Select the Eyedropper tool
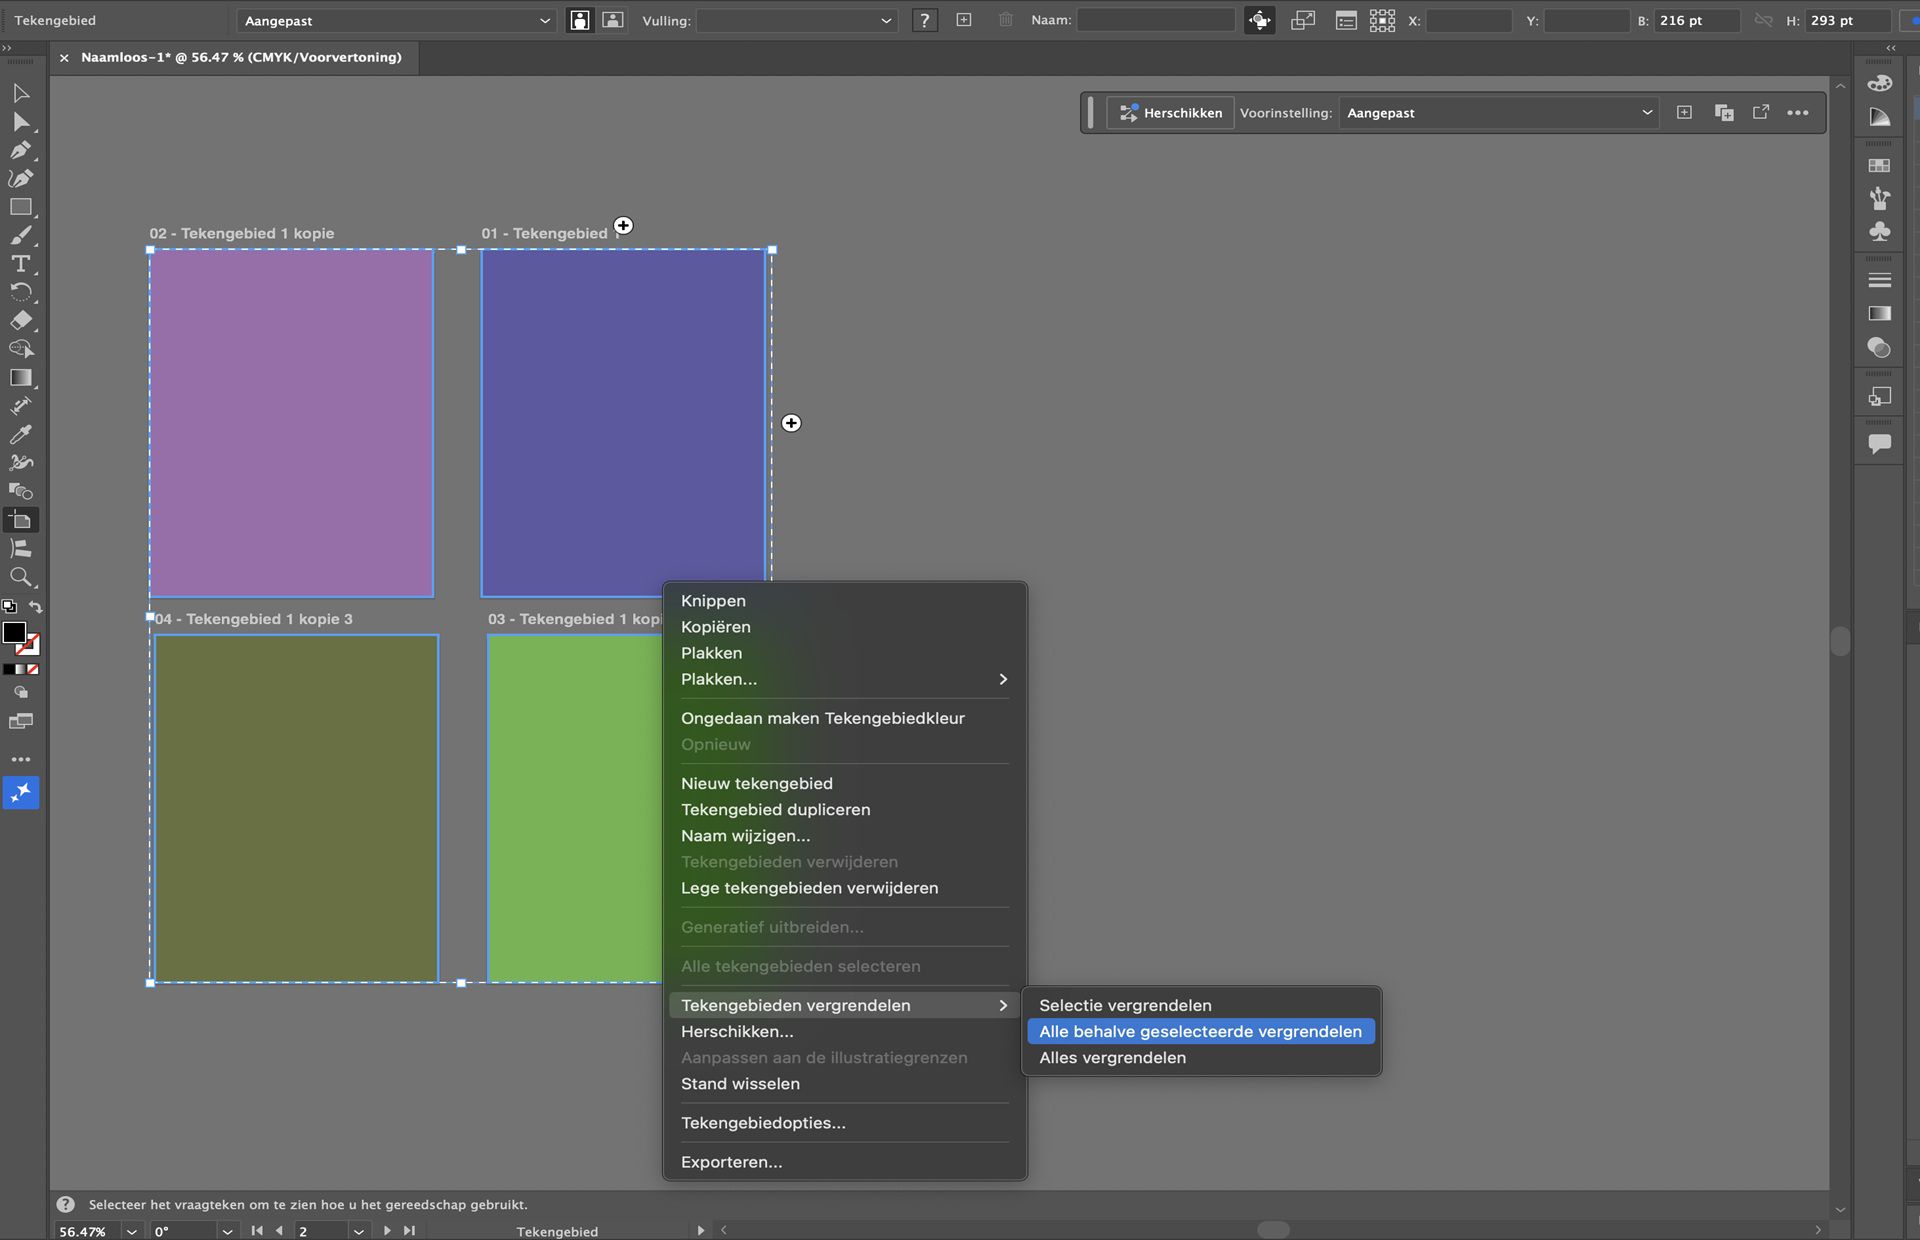1920x1240 pixels. coord(19,434)
